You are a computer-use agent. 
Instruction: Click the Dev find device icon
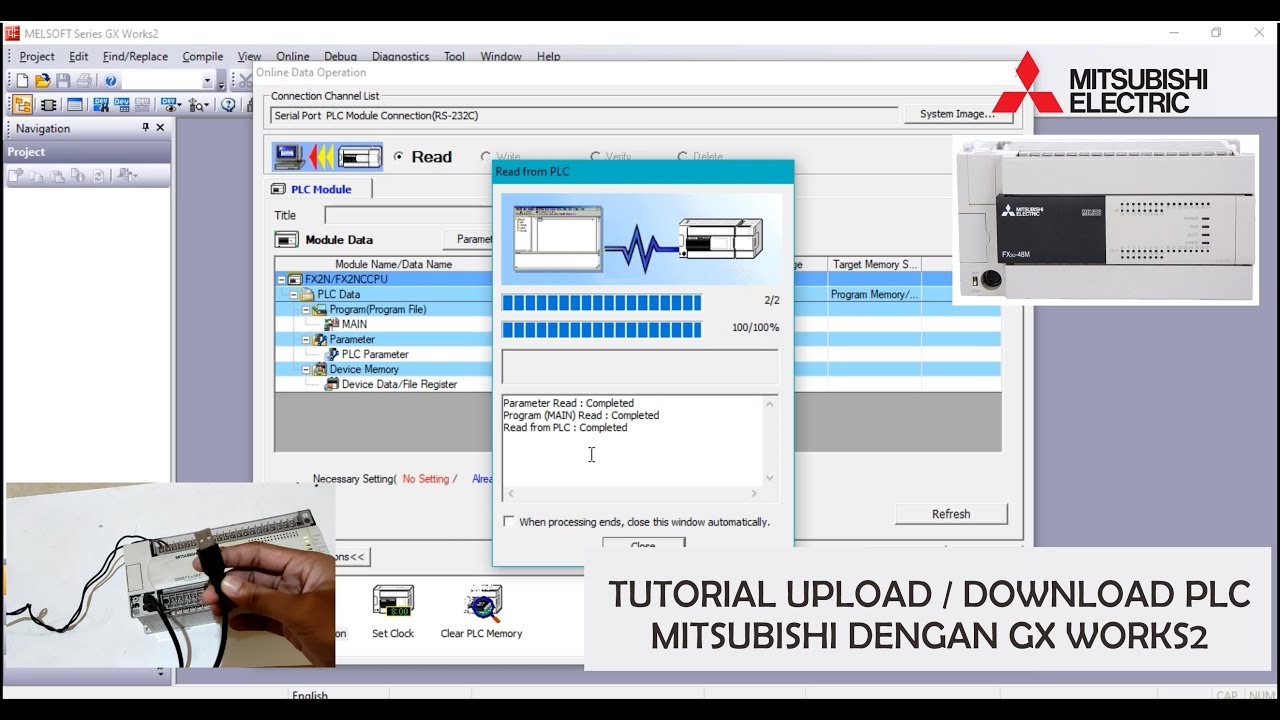click(x=101, y=105)
